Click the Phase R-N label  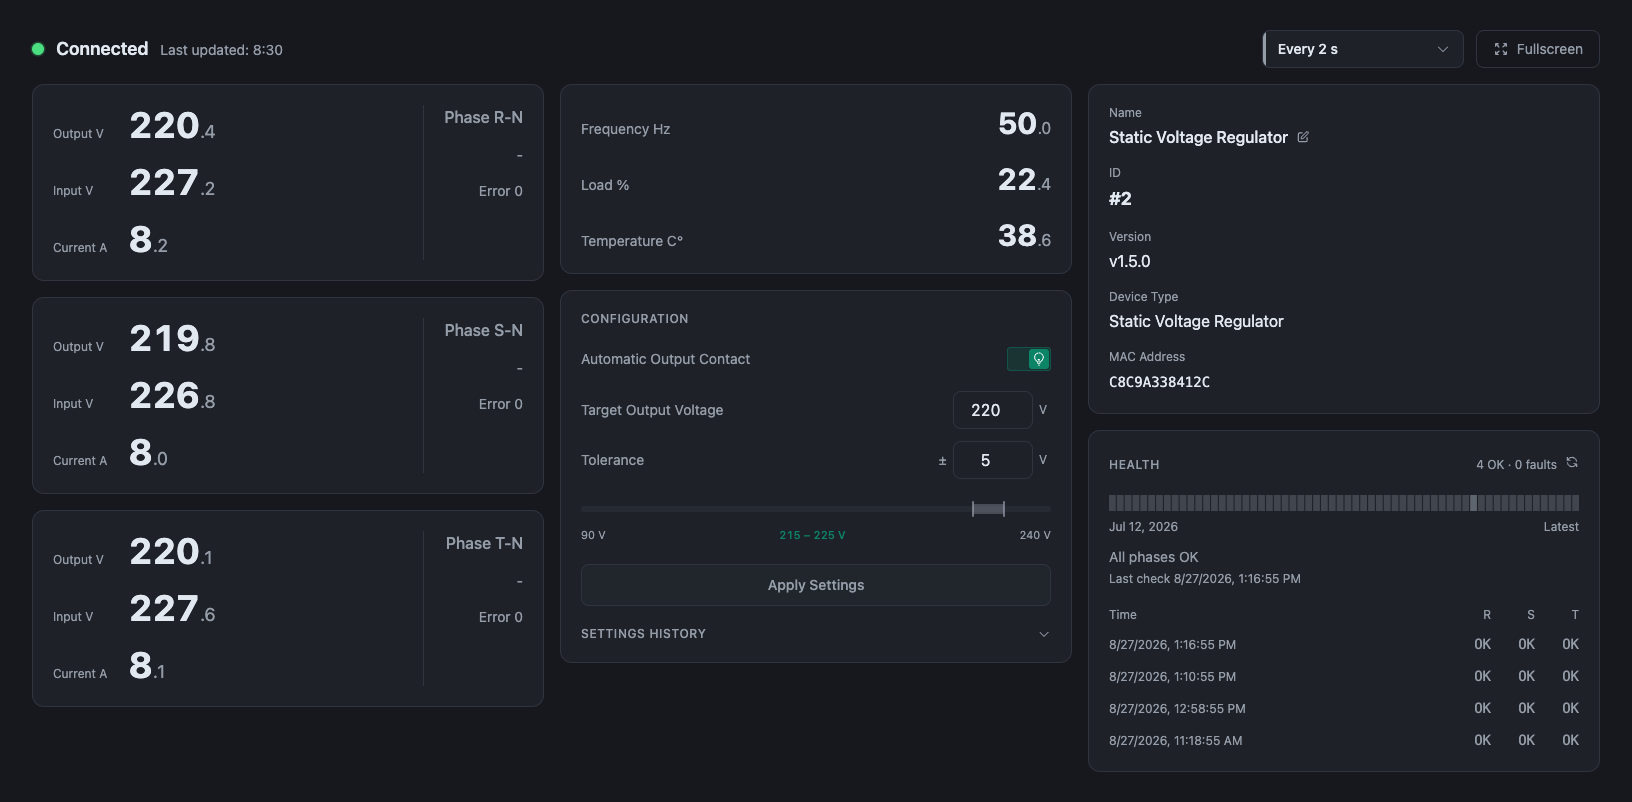[x=483, y=117]
